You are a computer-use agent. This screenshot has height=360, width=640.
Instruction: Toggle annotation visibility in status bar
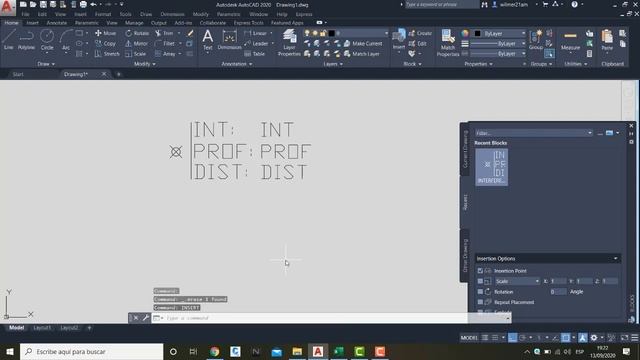583,338
